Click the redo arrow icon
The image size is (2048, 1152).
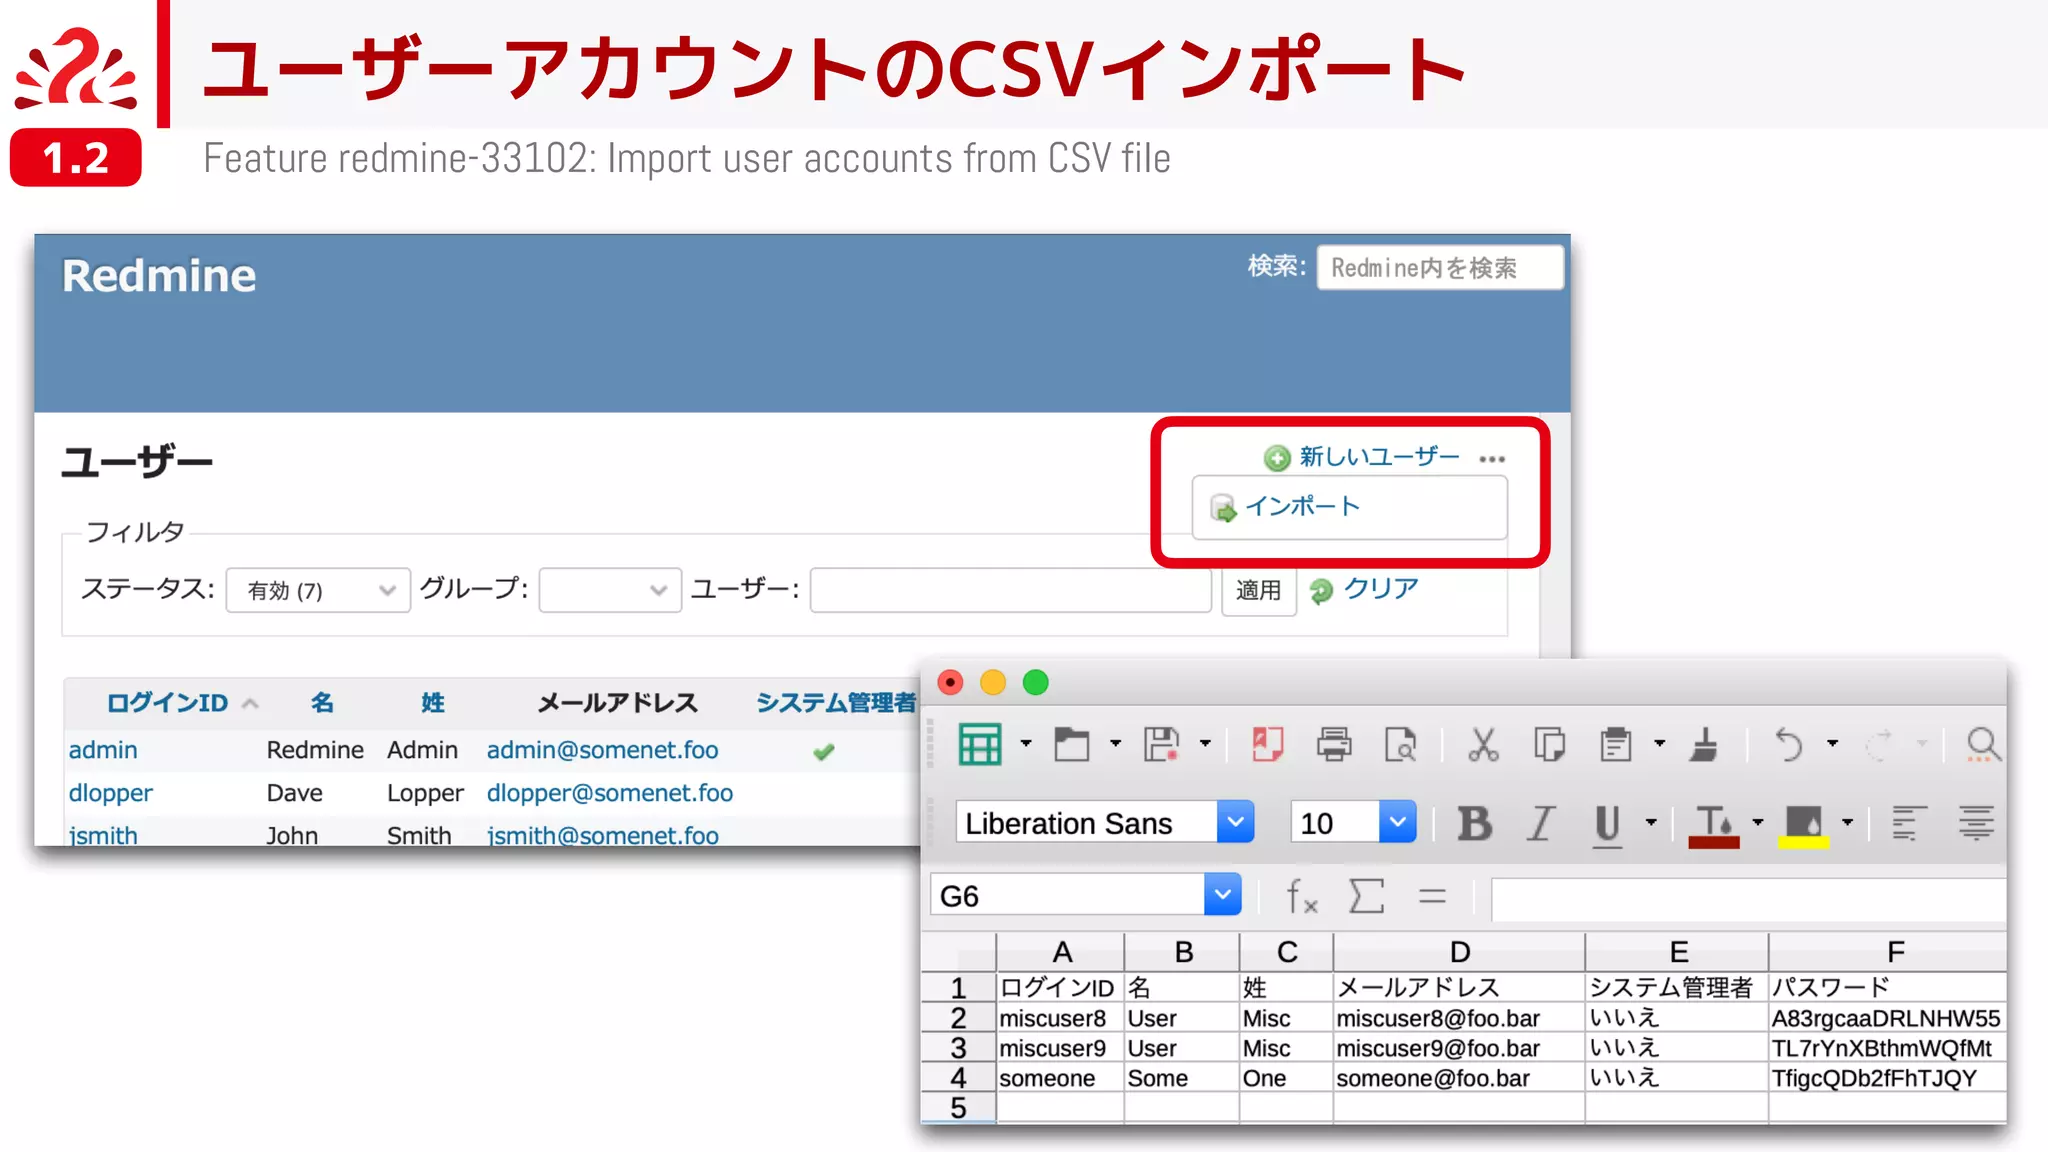tap(1880, 744)
